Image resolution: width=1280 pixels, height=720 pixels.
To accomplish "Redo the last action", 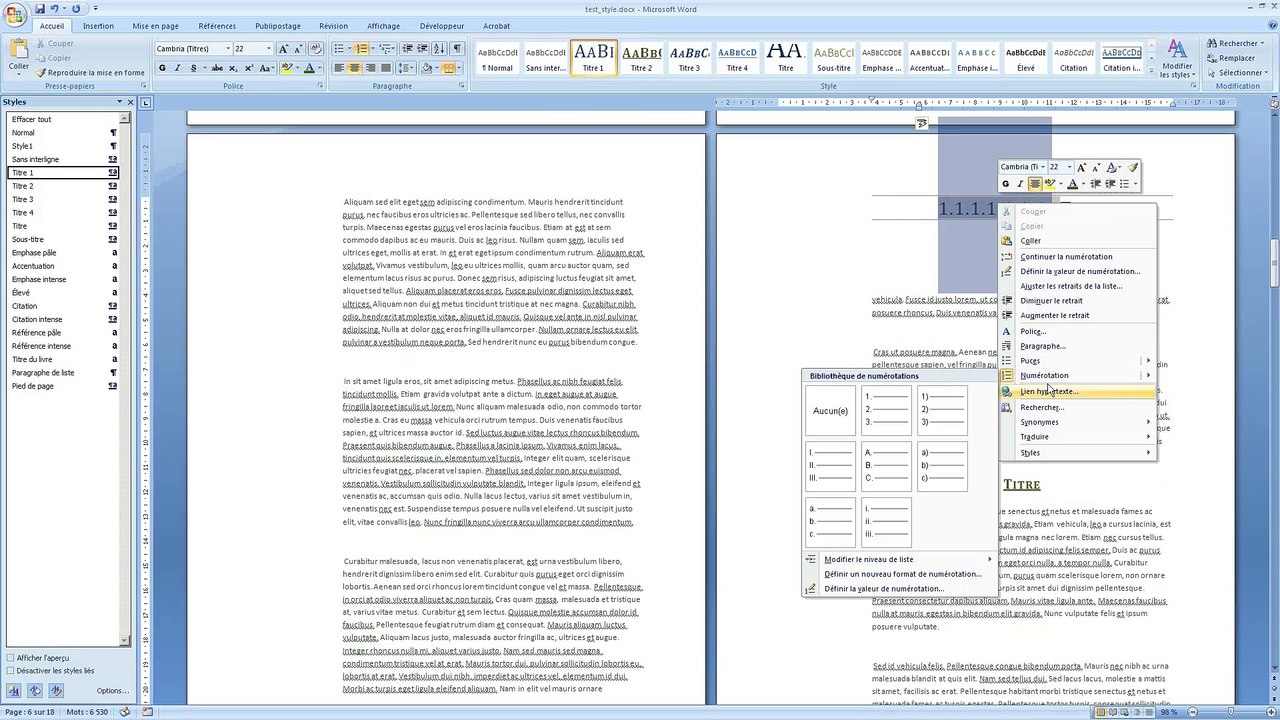I will tap(76, 8).
